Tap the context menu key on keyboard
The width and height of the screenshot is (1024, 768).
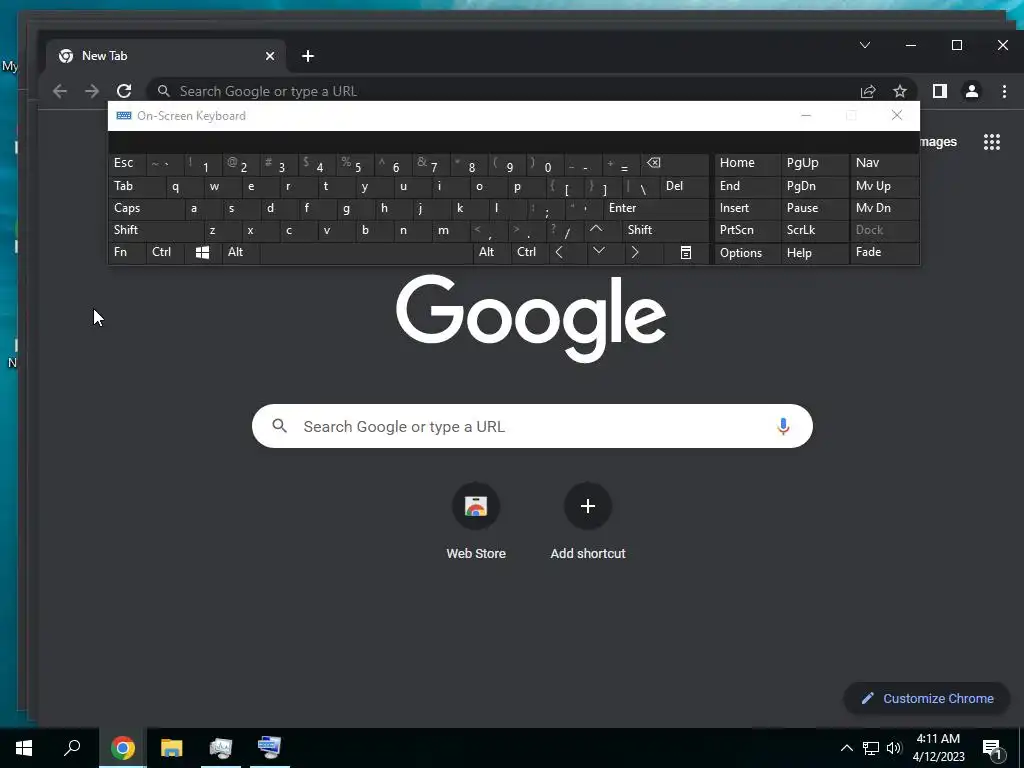point(686,253)
